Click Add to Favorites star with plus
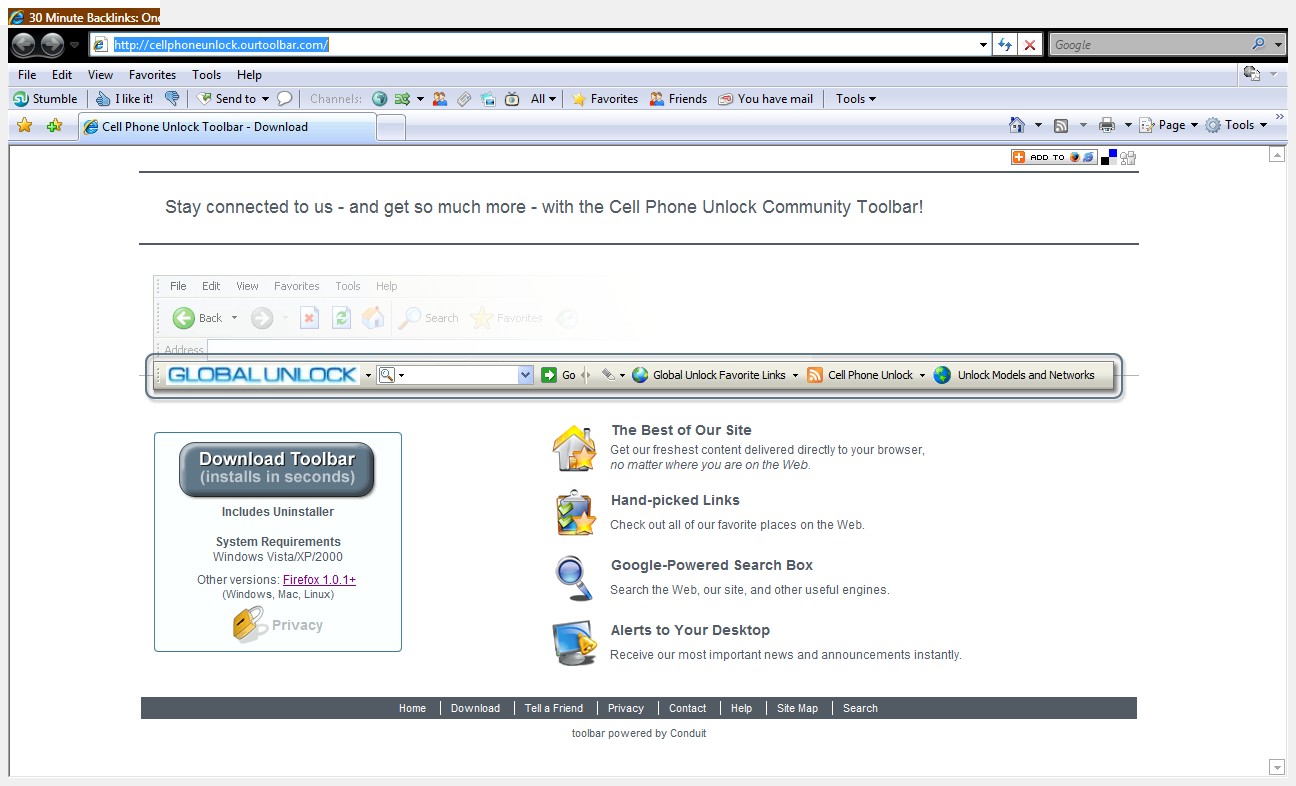Viewport: 1296px width, 786px height. point(55,126)
